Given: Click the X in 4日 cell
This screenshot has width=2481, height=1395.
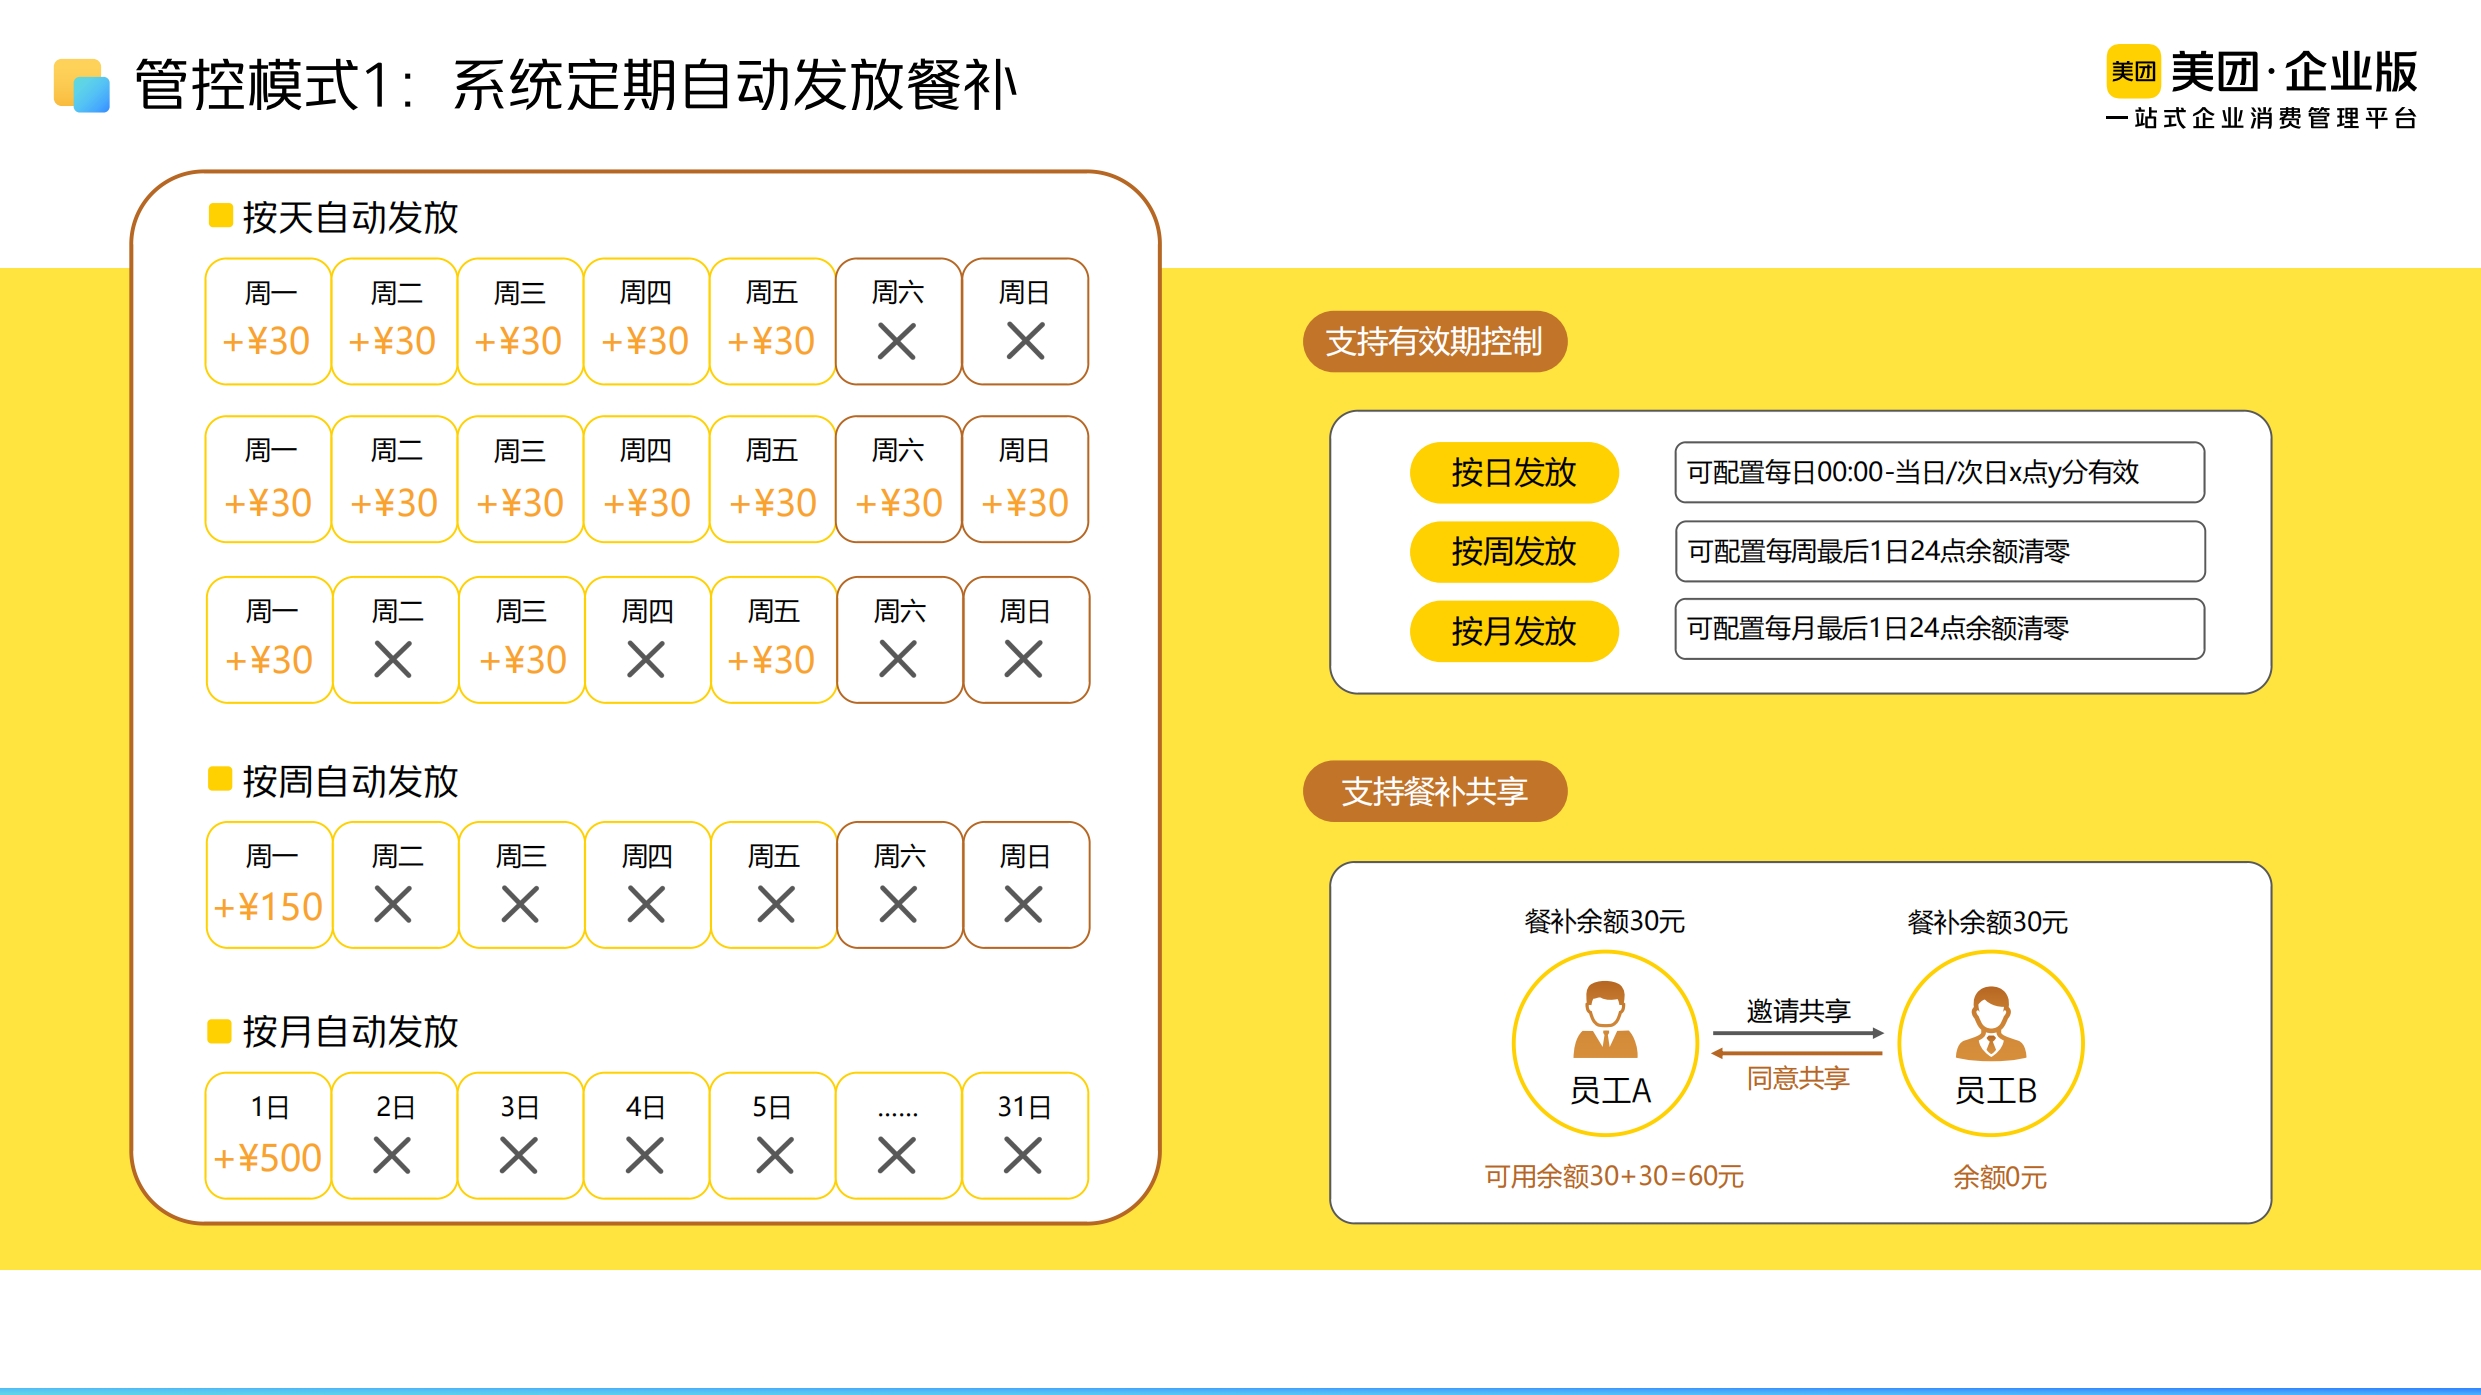Looking at the screenshot, I should [x=645, y=1156].
